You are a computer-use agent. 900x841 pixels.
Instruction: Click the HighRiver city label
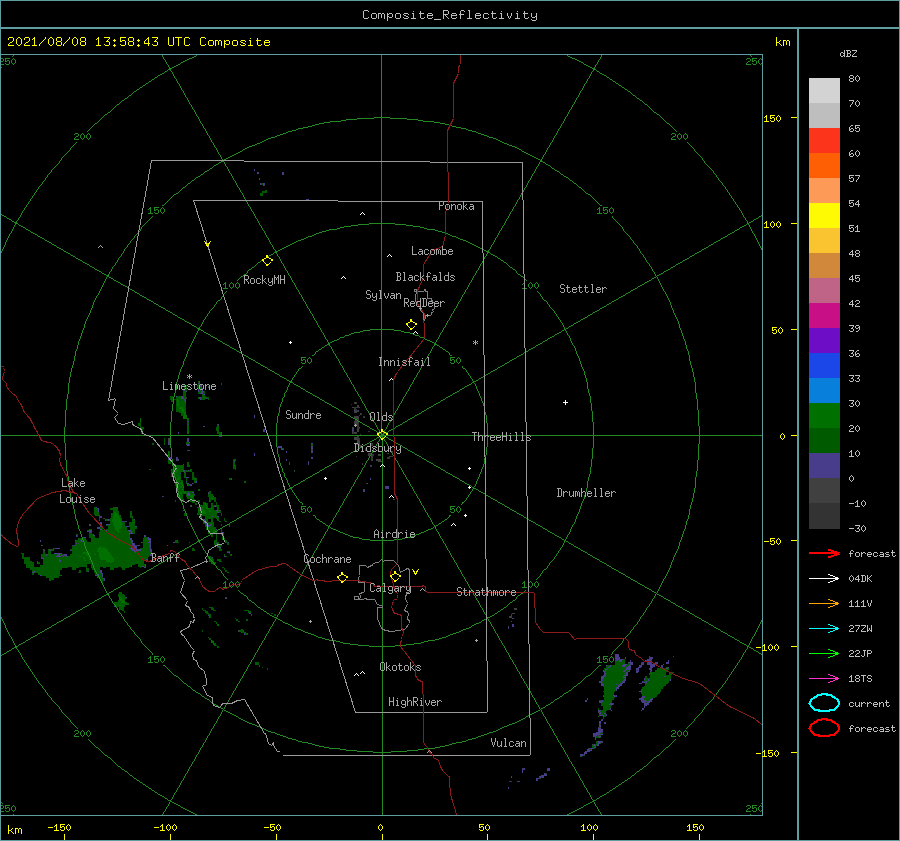(x=415, y=702)
